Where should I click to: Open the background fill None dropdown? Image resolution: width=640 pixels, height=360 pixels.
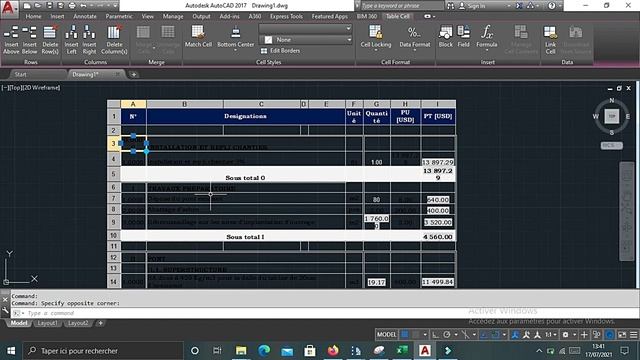[349, 40]
